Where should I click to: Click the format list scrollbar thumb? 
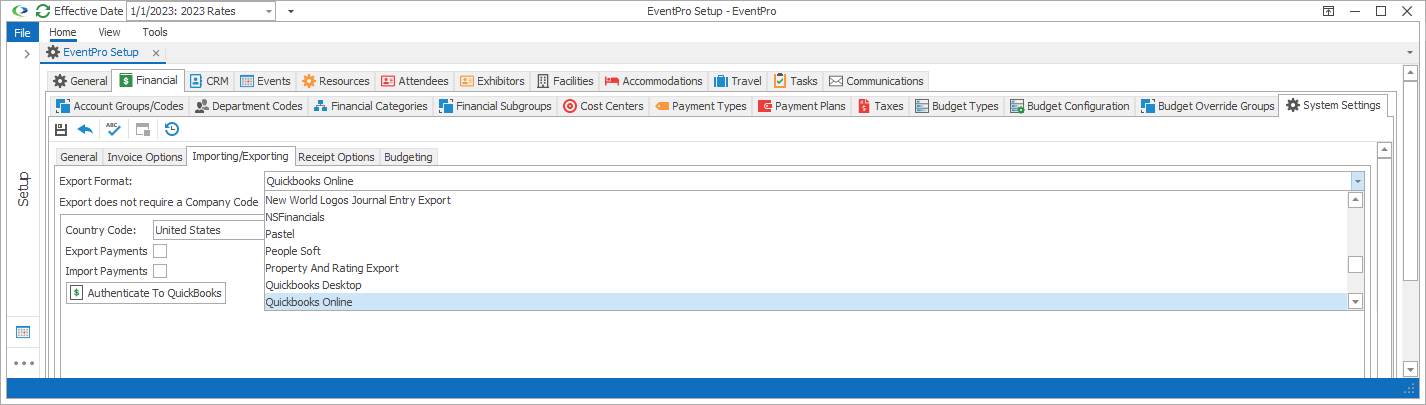1356,265
